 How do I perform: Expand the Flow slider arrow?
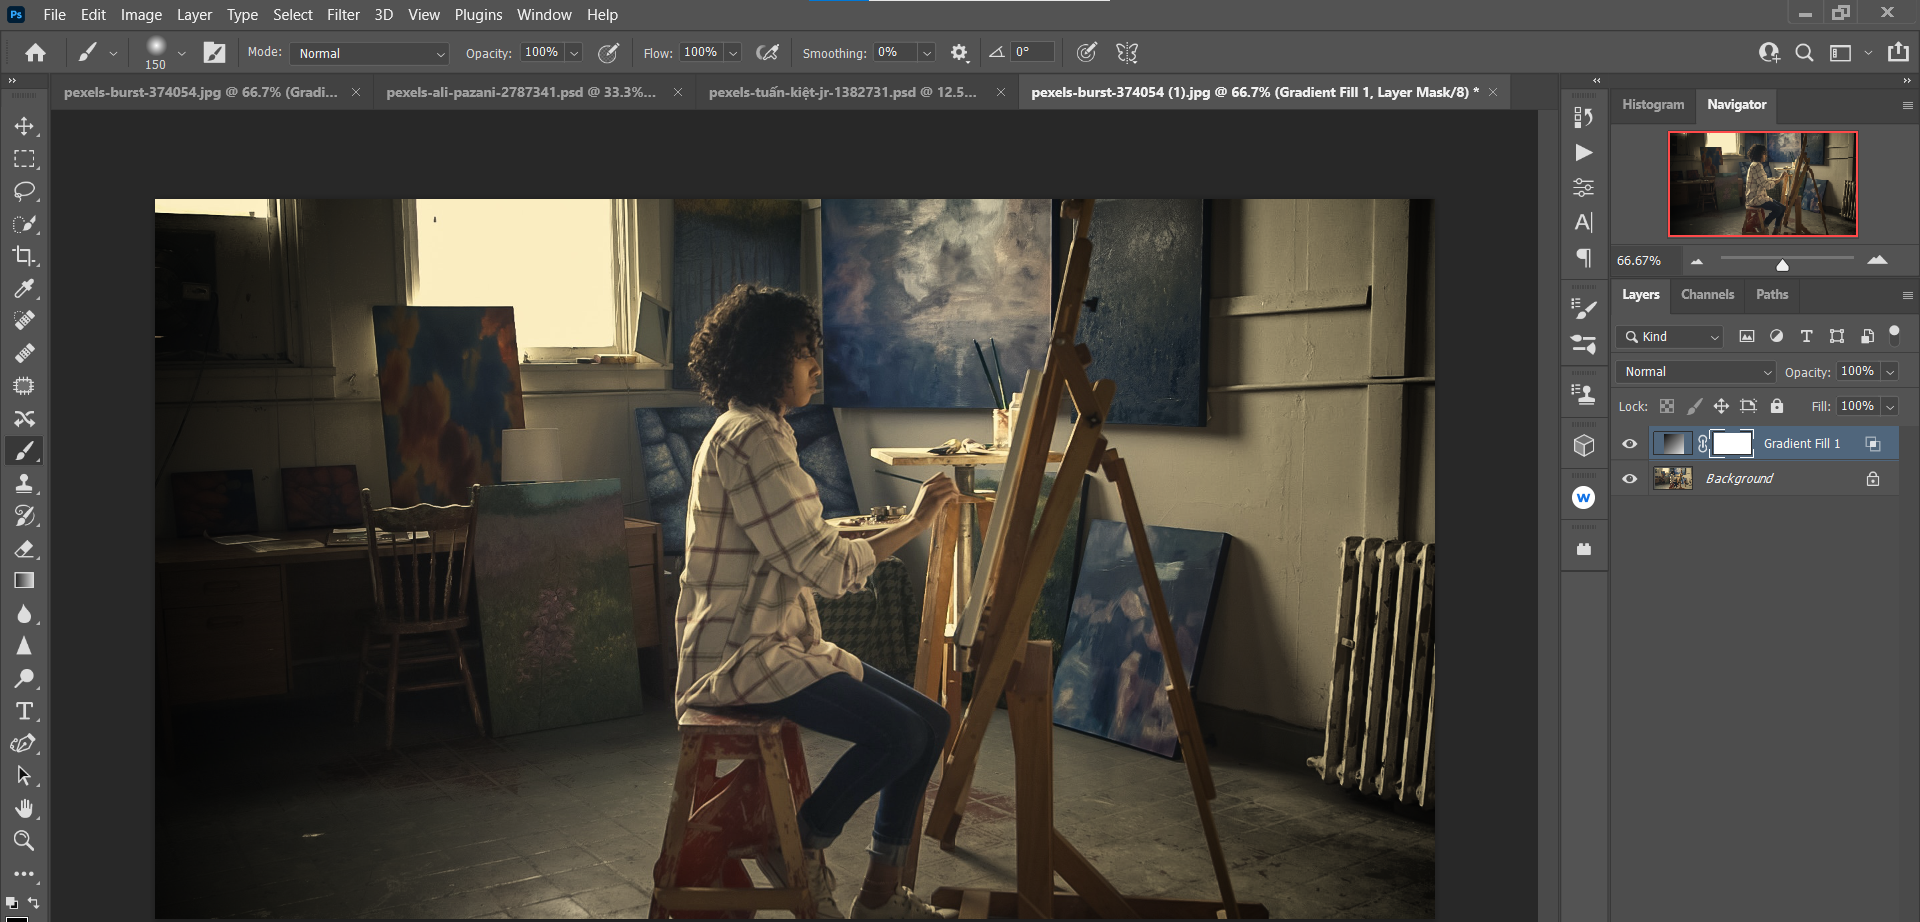[x=733, y=53]
